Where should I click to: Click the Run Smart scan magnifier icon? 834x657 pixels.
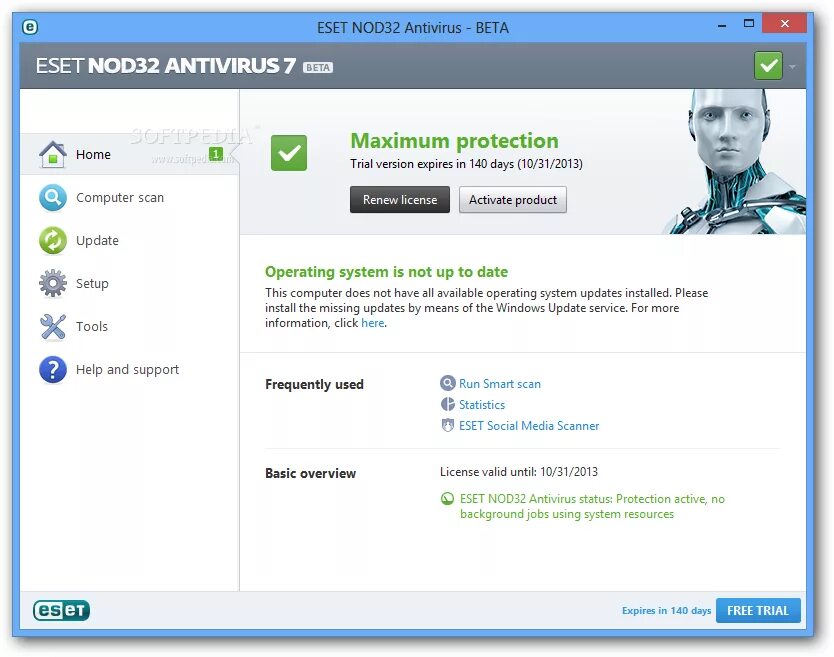[448, 383]
